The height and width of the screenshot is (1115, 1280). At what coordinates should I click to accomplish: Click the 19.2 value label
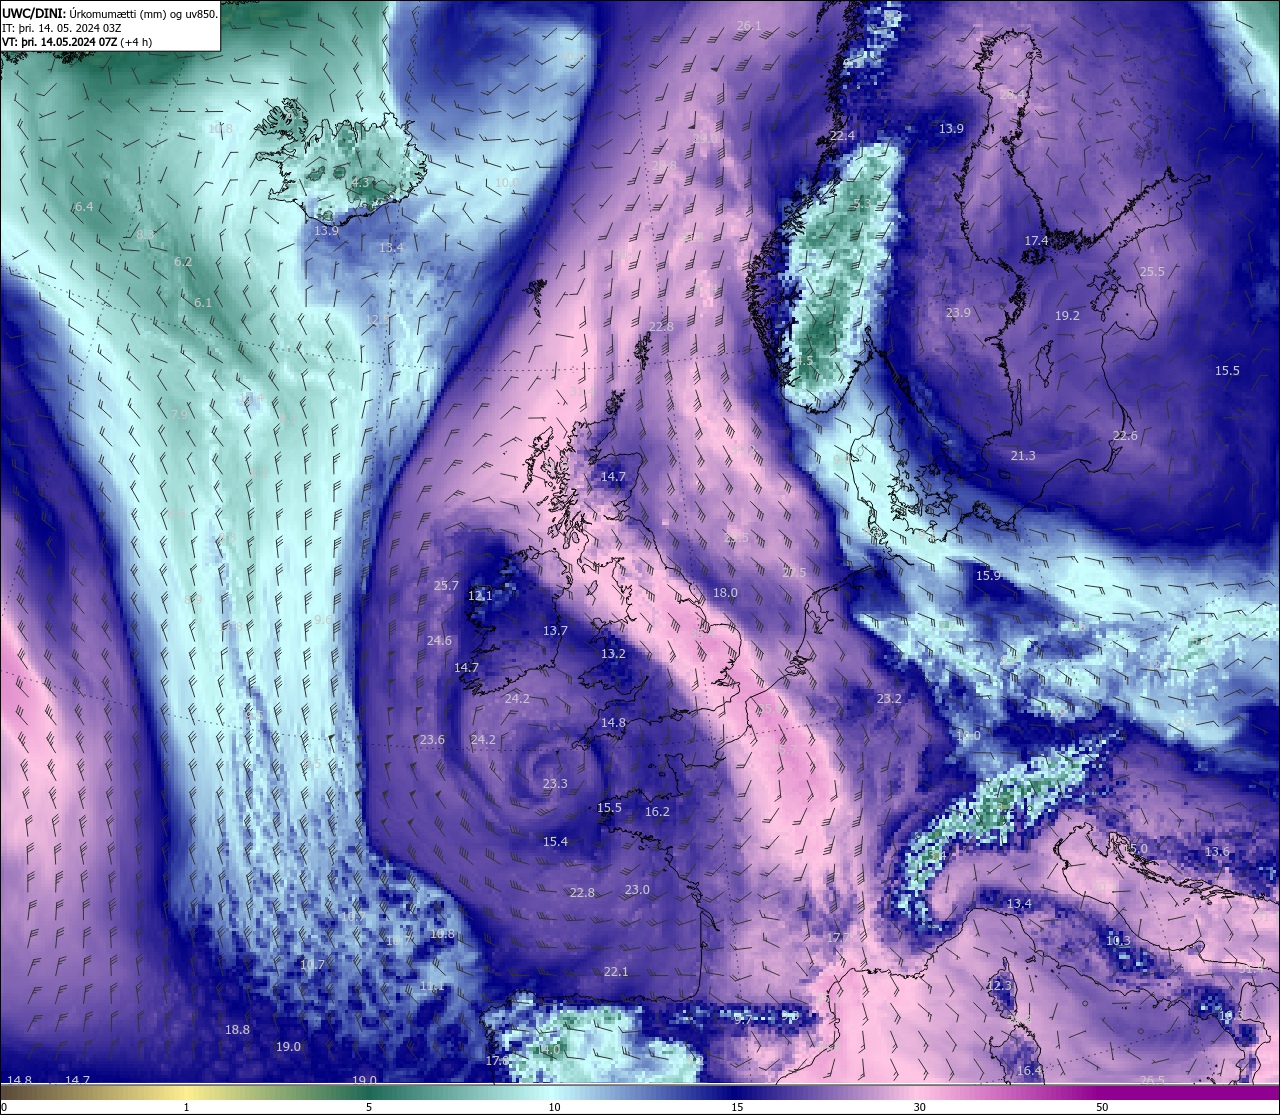[x=1067, y=315]
